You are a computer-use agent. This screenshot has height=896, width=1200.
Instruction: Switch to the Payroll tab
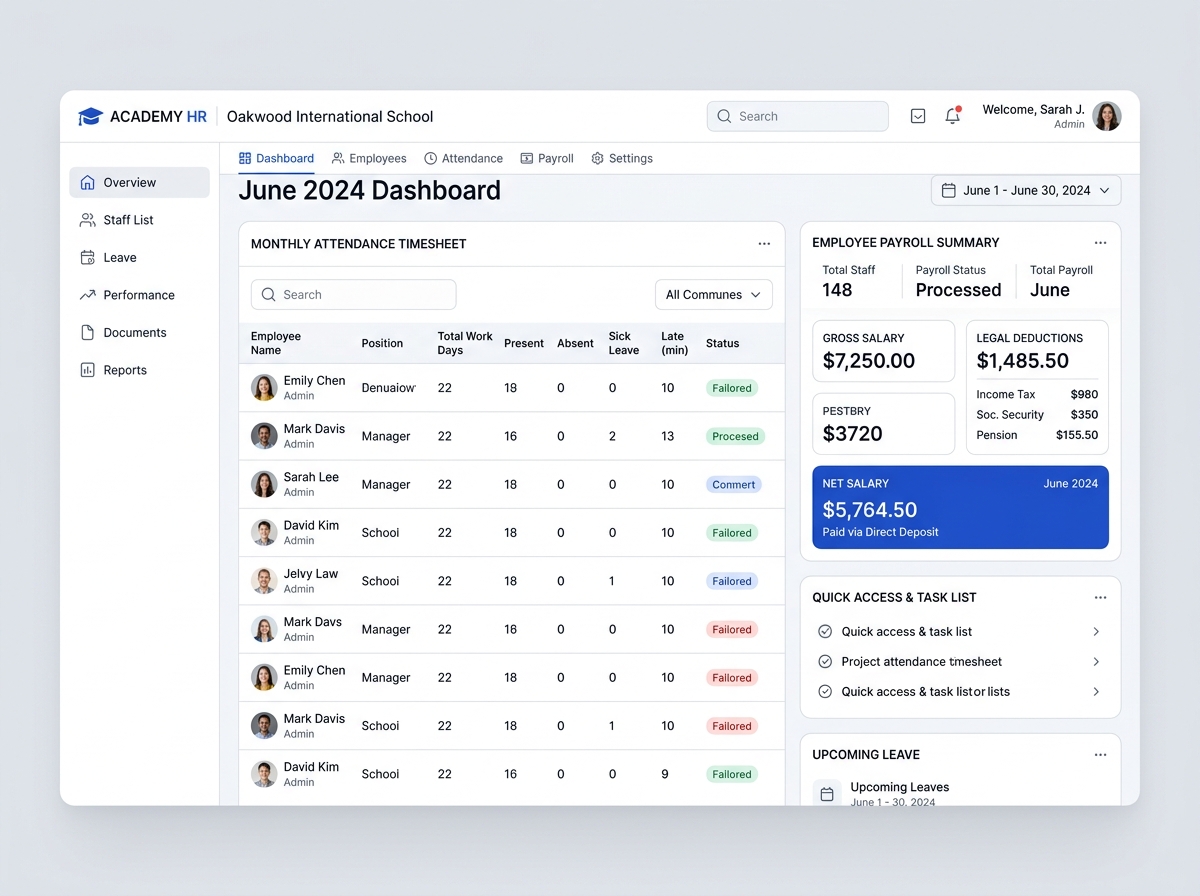coord(547,158)
